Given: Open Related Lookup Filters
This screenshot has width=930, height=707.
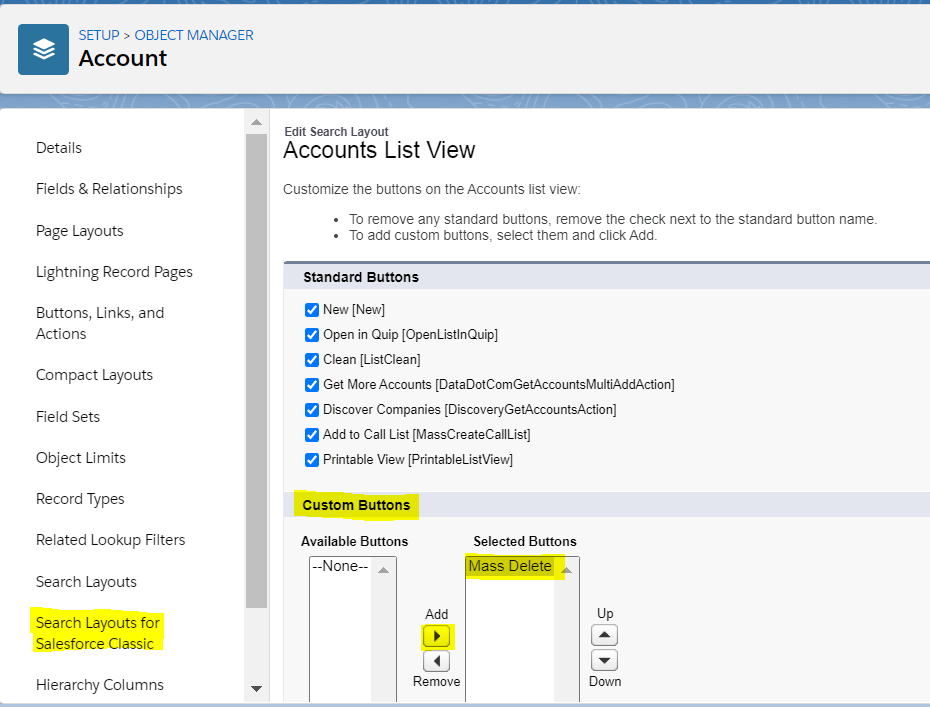Looking at the screenshot, I should [110, 540].
